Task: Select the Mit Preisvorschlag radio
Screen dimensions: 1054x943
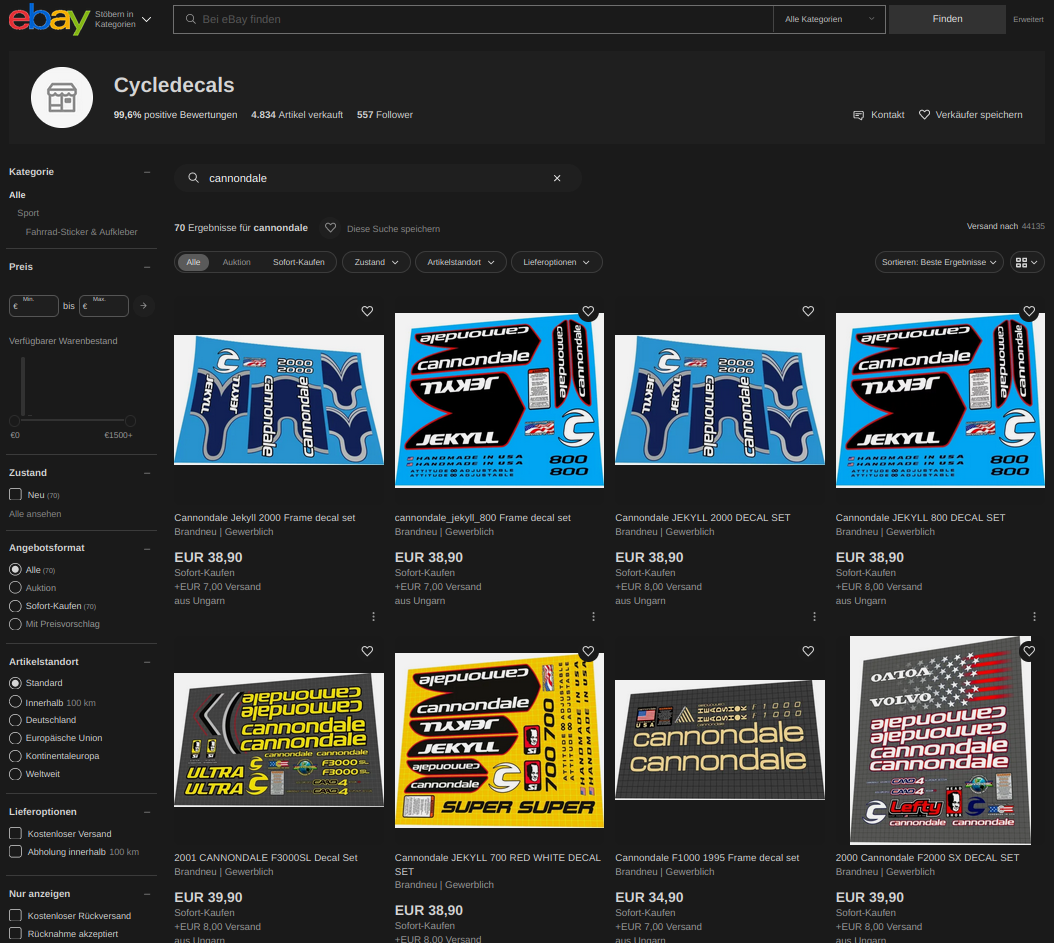Action: 15,624
